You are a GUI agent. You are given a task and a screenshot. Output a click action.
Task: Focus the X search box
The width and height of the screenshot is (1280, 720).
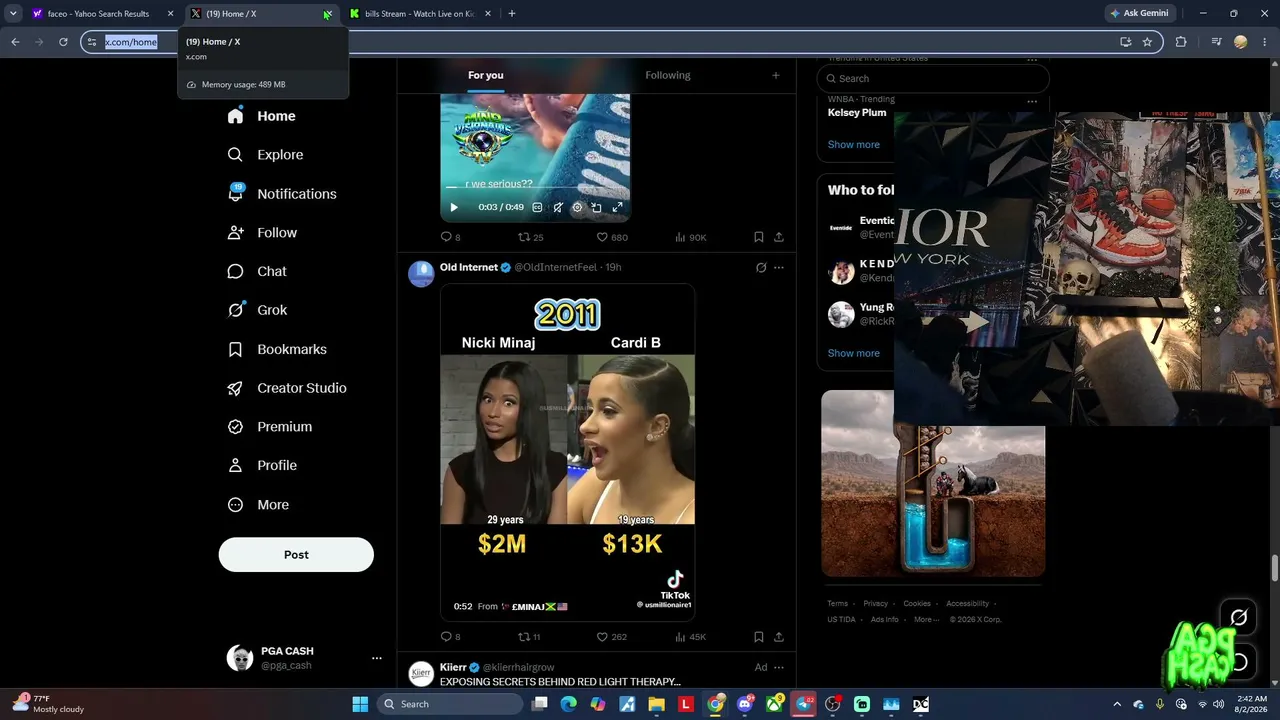(x=933, y=79)
